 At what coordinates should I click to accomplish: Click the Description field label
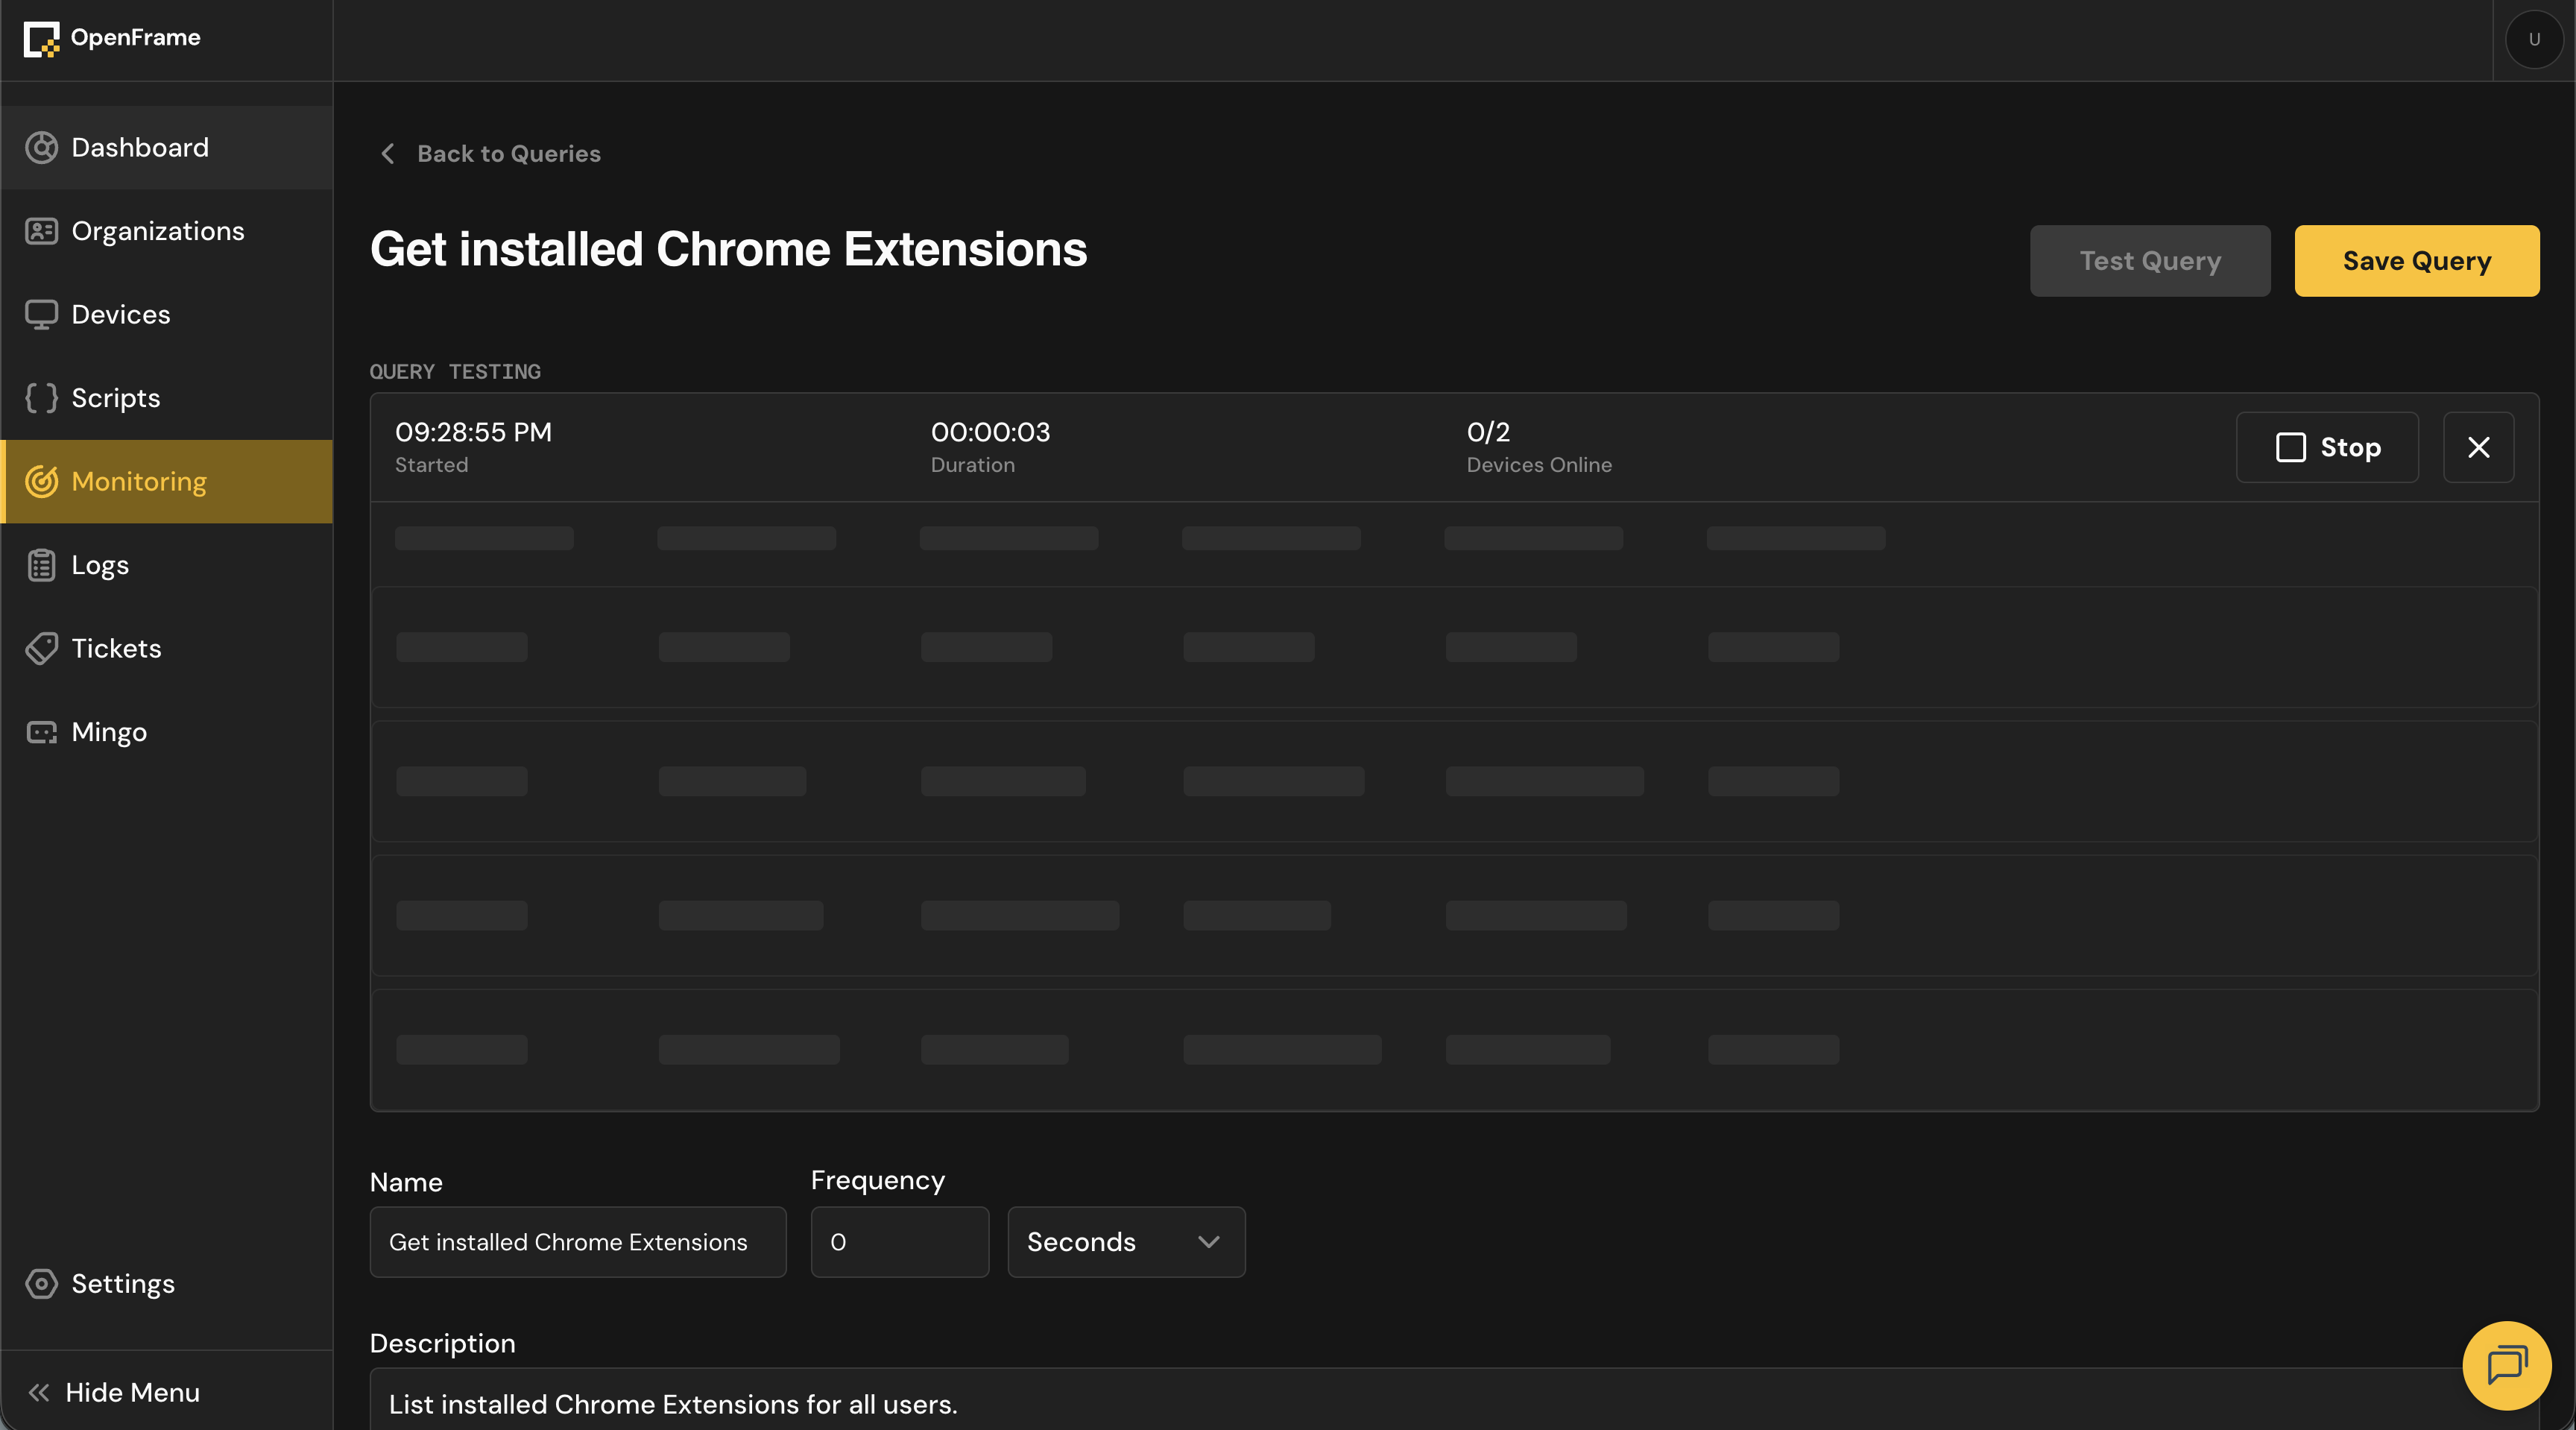pyautogui.click(x=443, y=1344)
